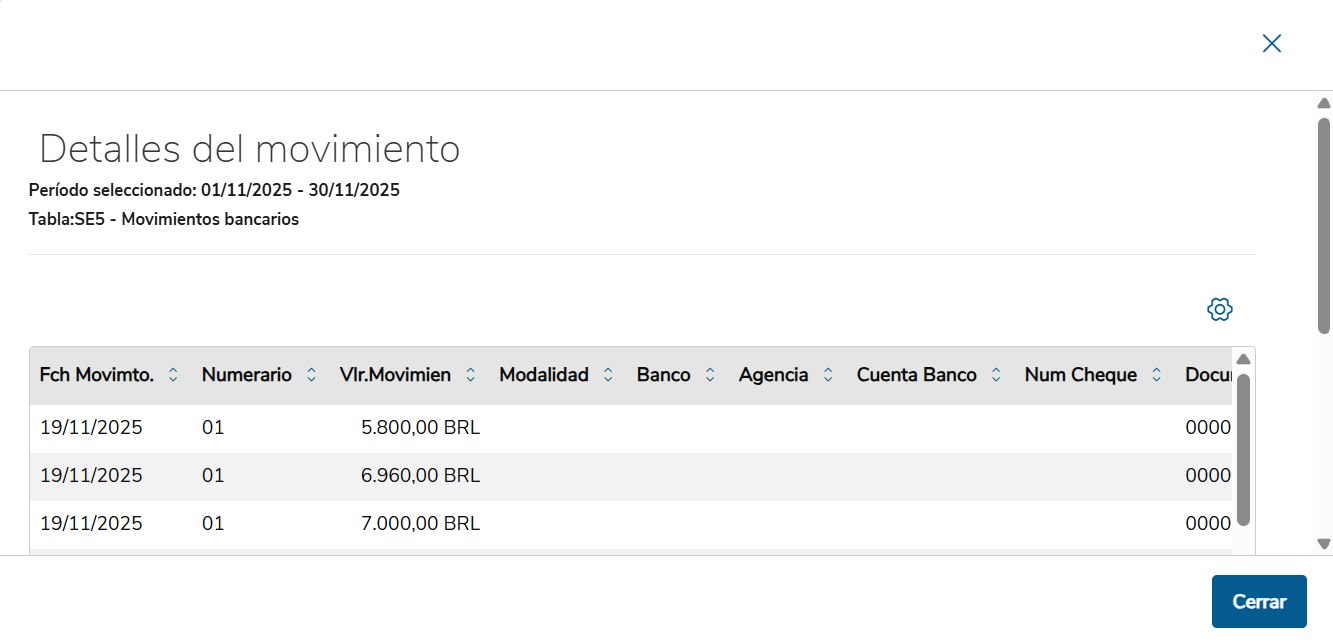Close the dialog with X icon
Image resolution: width=1333 pixels, height=643 pixels.
(1271, 43)
